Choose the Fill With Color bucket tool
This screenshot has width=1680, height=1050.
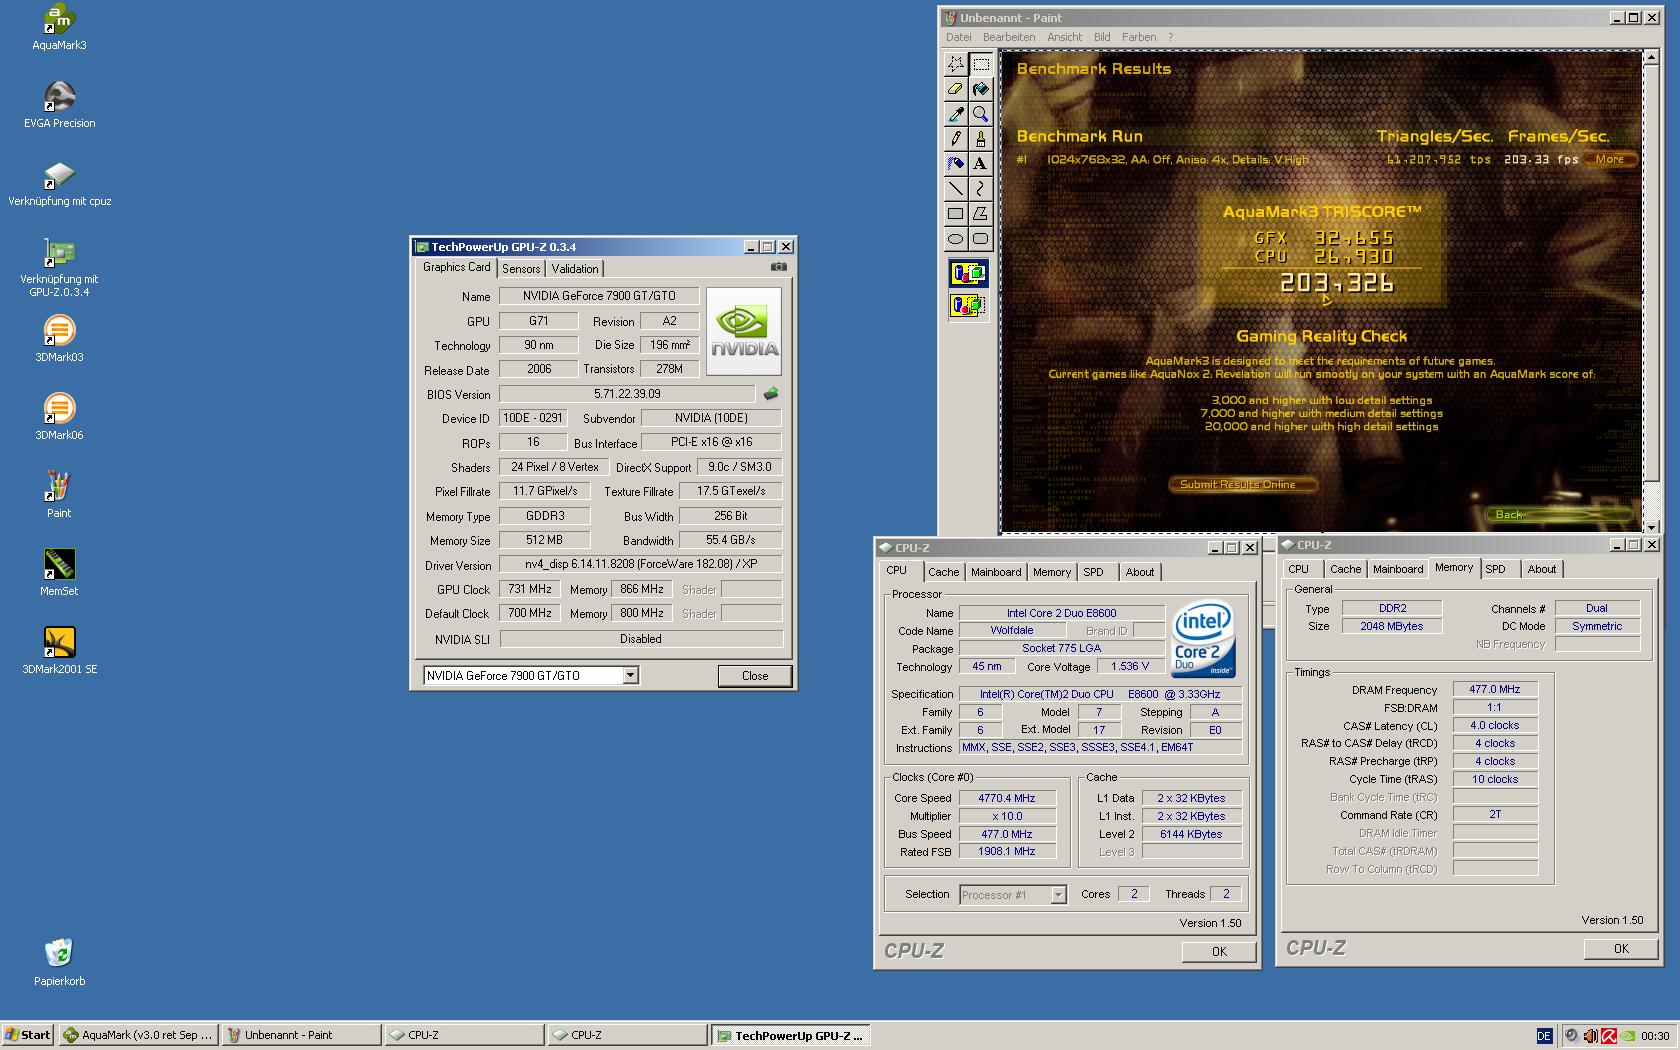981,89
